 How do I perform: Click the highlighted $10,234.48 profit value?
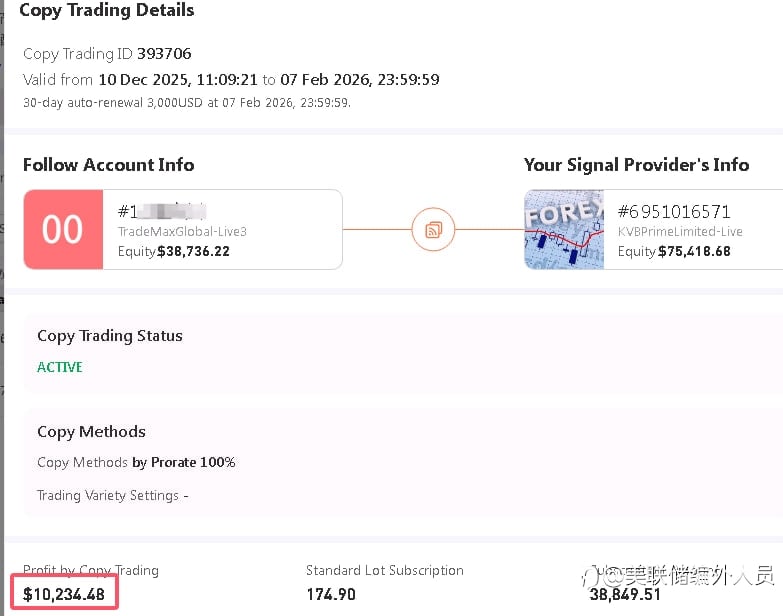tap(64, 593)
